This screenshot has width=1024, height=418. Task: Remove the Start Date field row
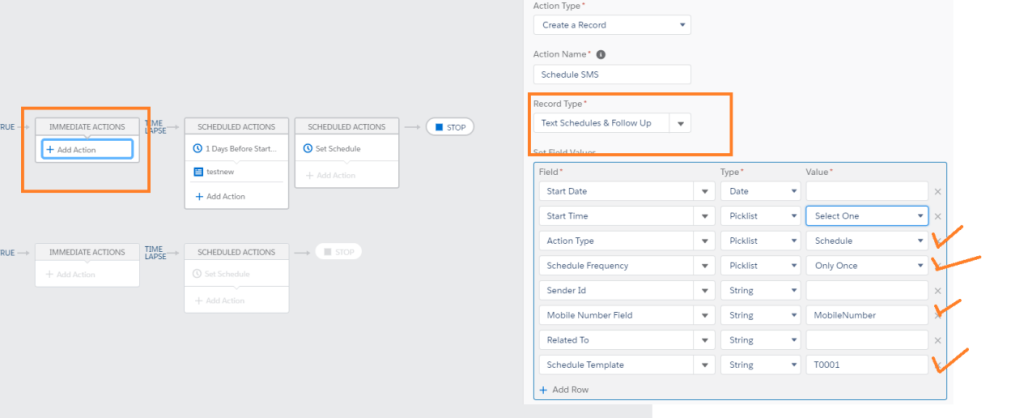coord(937,191)
